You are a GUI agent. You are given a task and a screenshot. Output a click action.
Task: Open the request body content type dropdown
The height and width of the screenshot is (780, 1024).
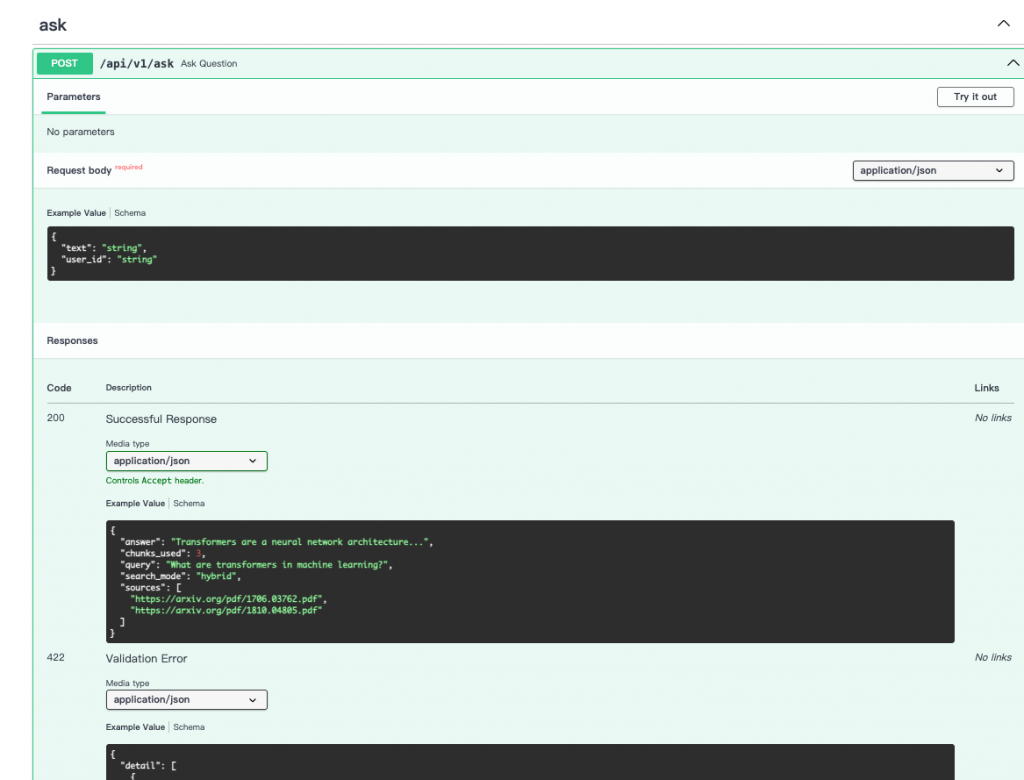point(933,171)
